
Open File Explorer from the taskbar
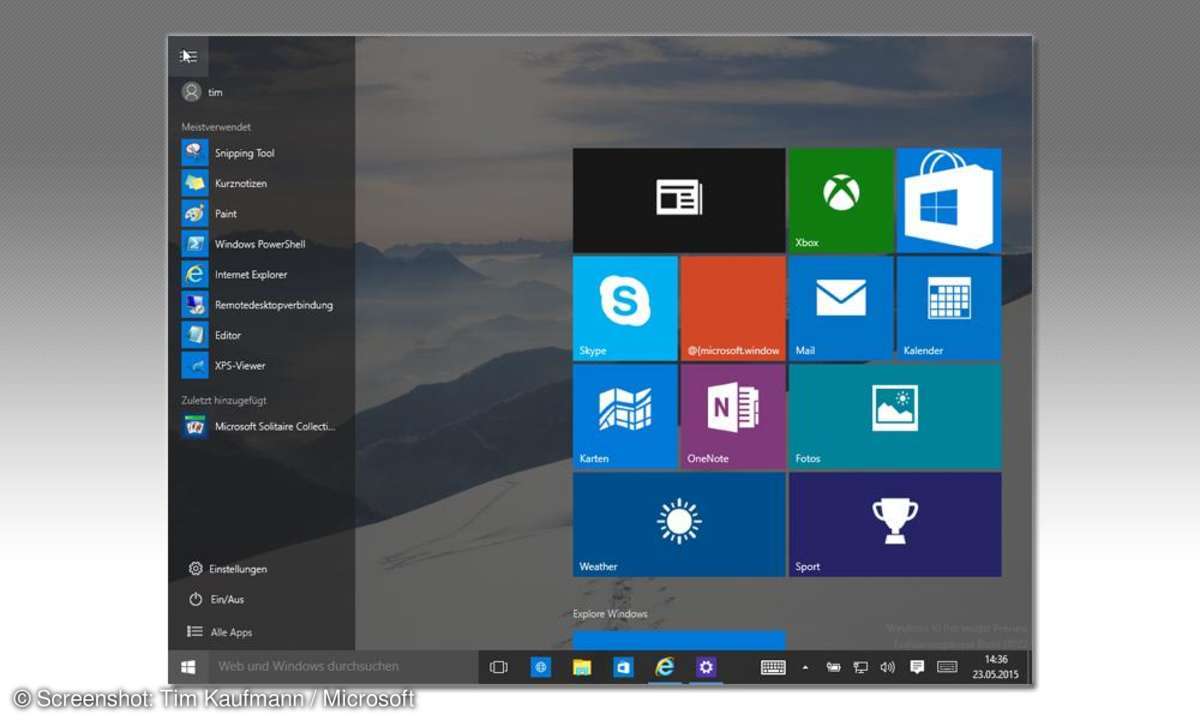point(582,667)
